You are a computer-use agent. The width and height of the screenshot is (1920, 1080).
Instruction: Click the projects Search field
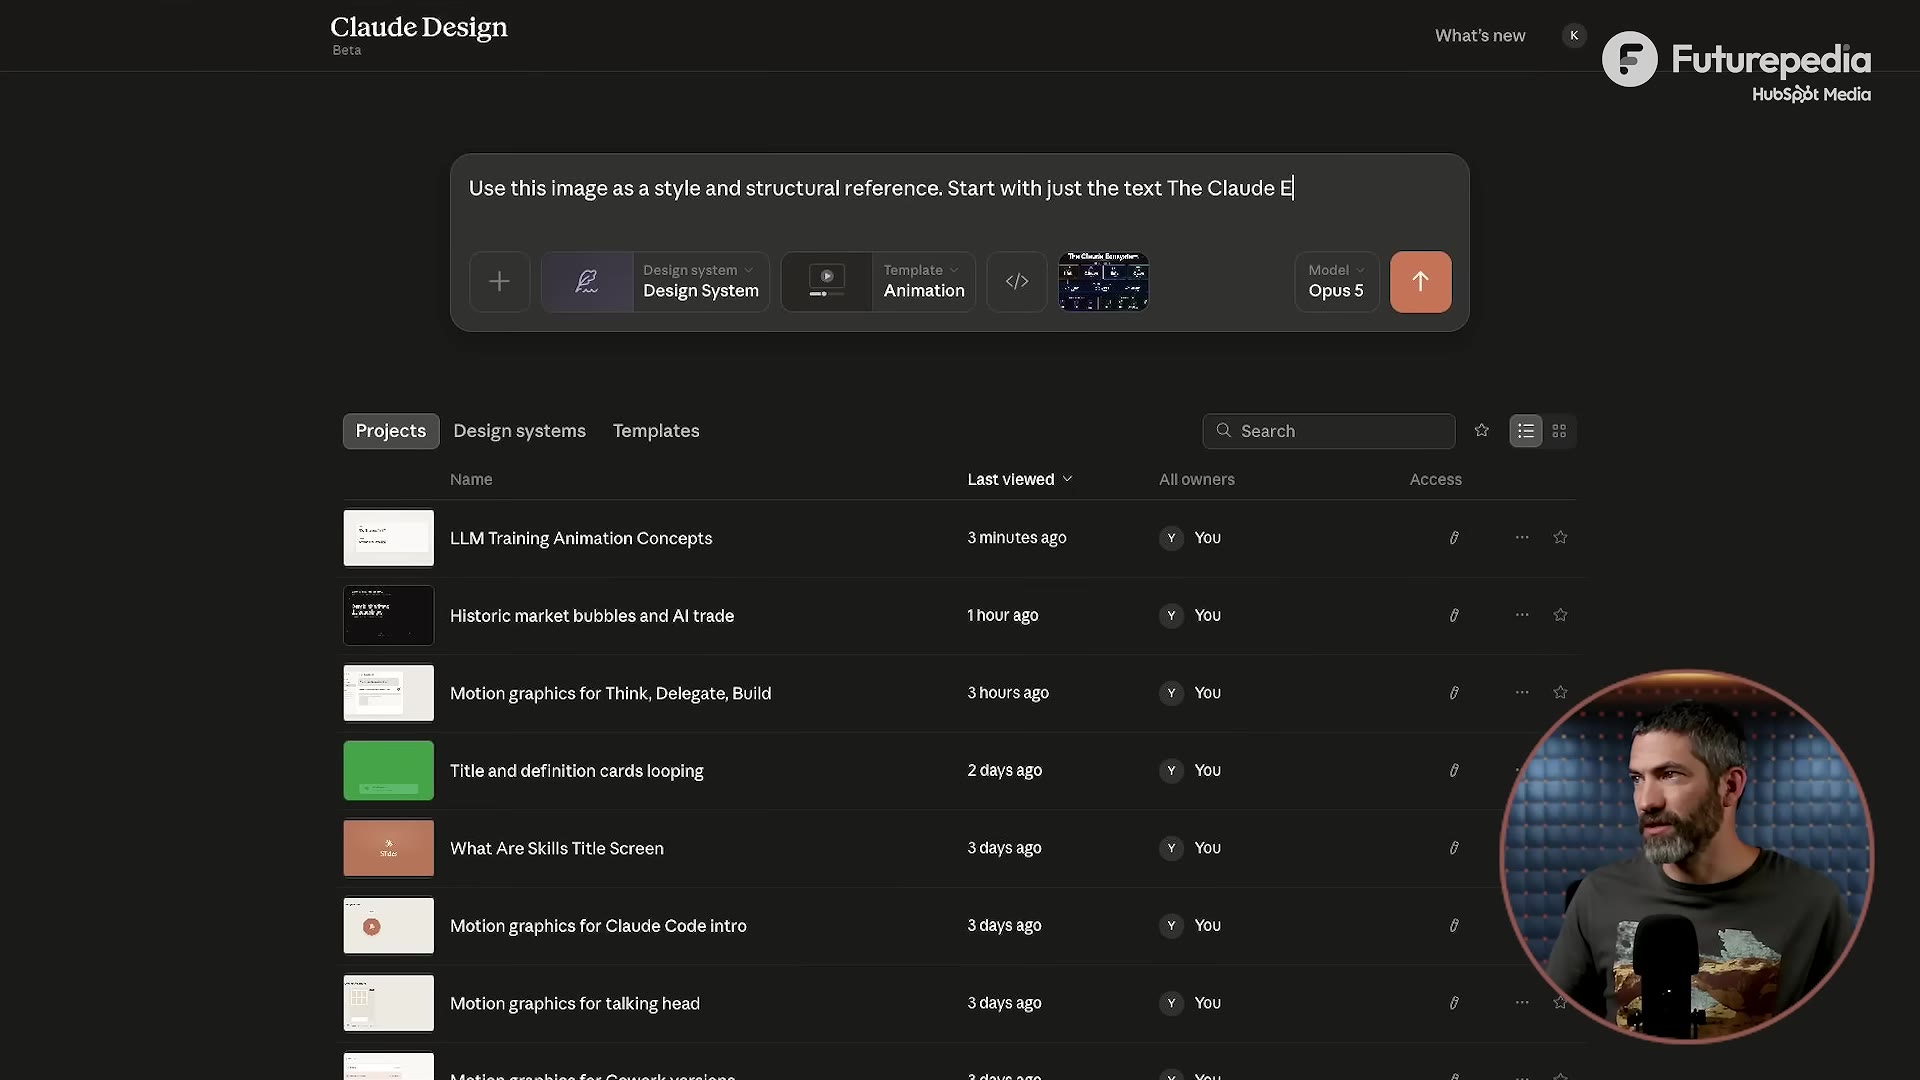click(1328, 431)
